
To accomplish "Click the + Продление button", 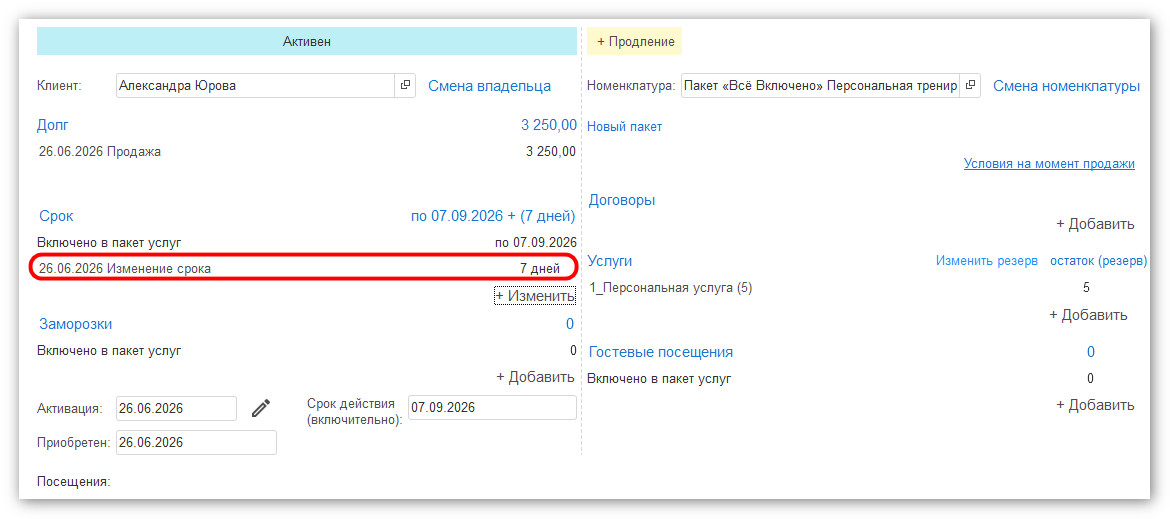I will coord(634,42).
